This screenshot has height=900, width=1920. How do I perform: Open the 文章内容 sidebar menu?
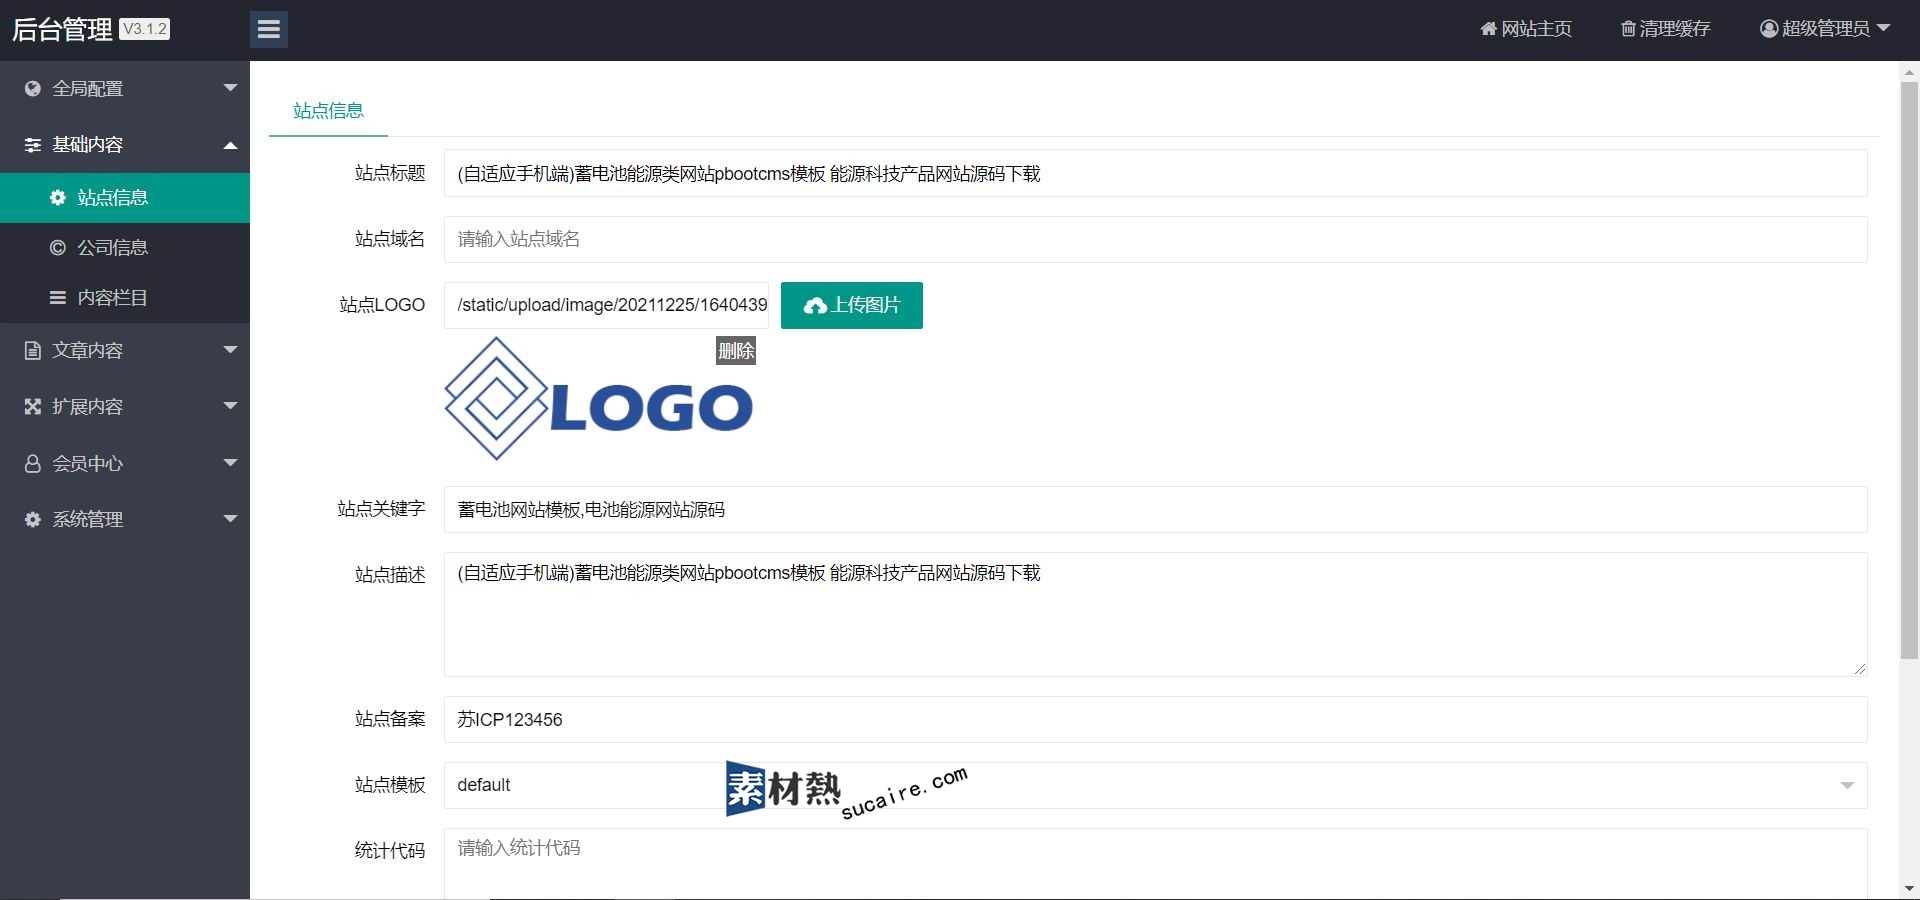125,350
